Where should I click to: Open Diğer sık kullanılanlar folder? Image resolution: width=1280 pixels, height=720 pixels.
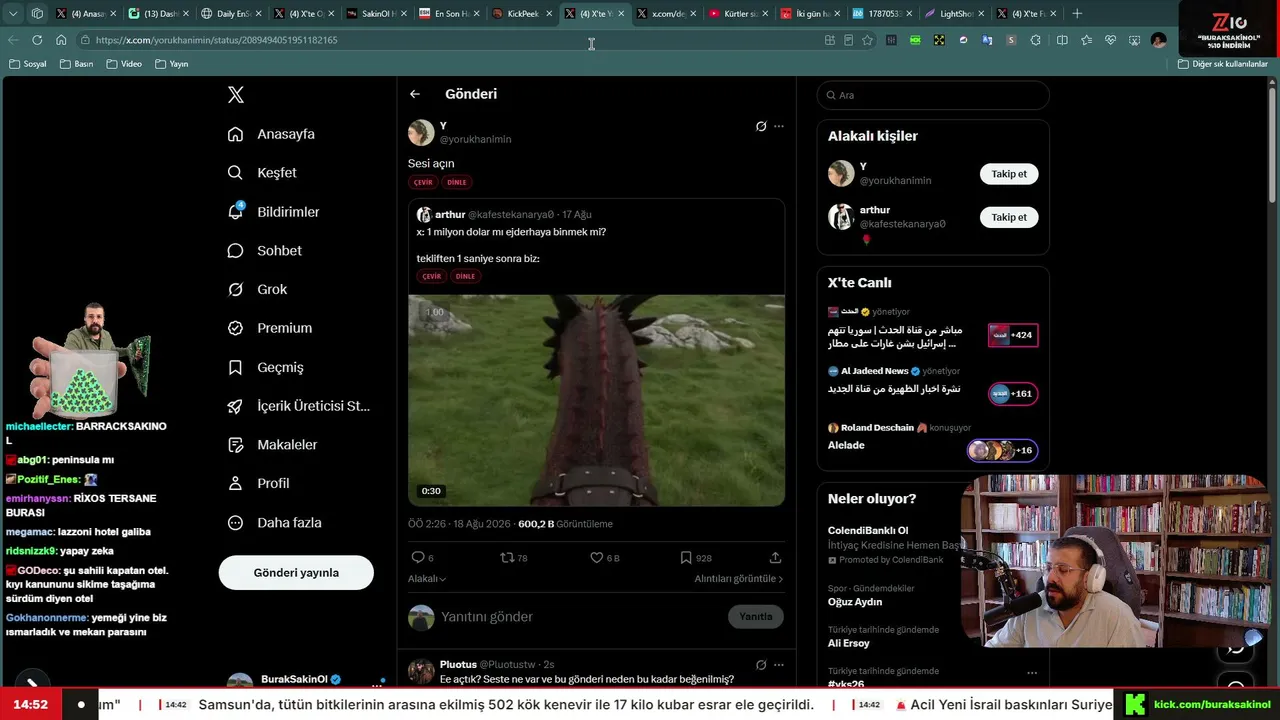point(1223,64)
